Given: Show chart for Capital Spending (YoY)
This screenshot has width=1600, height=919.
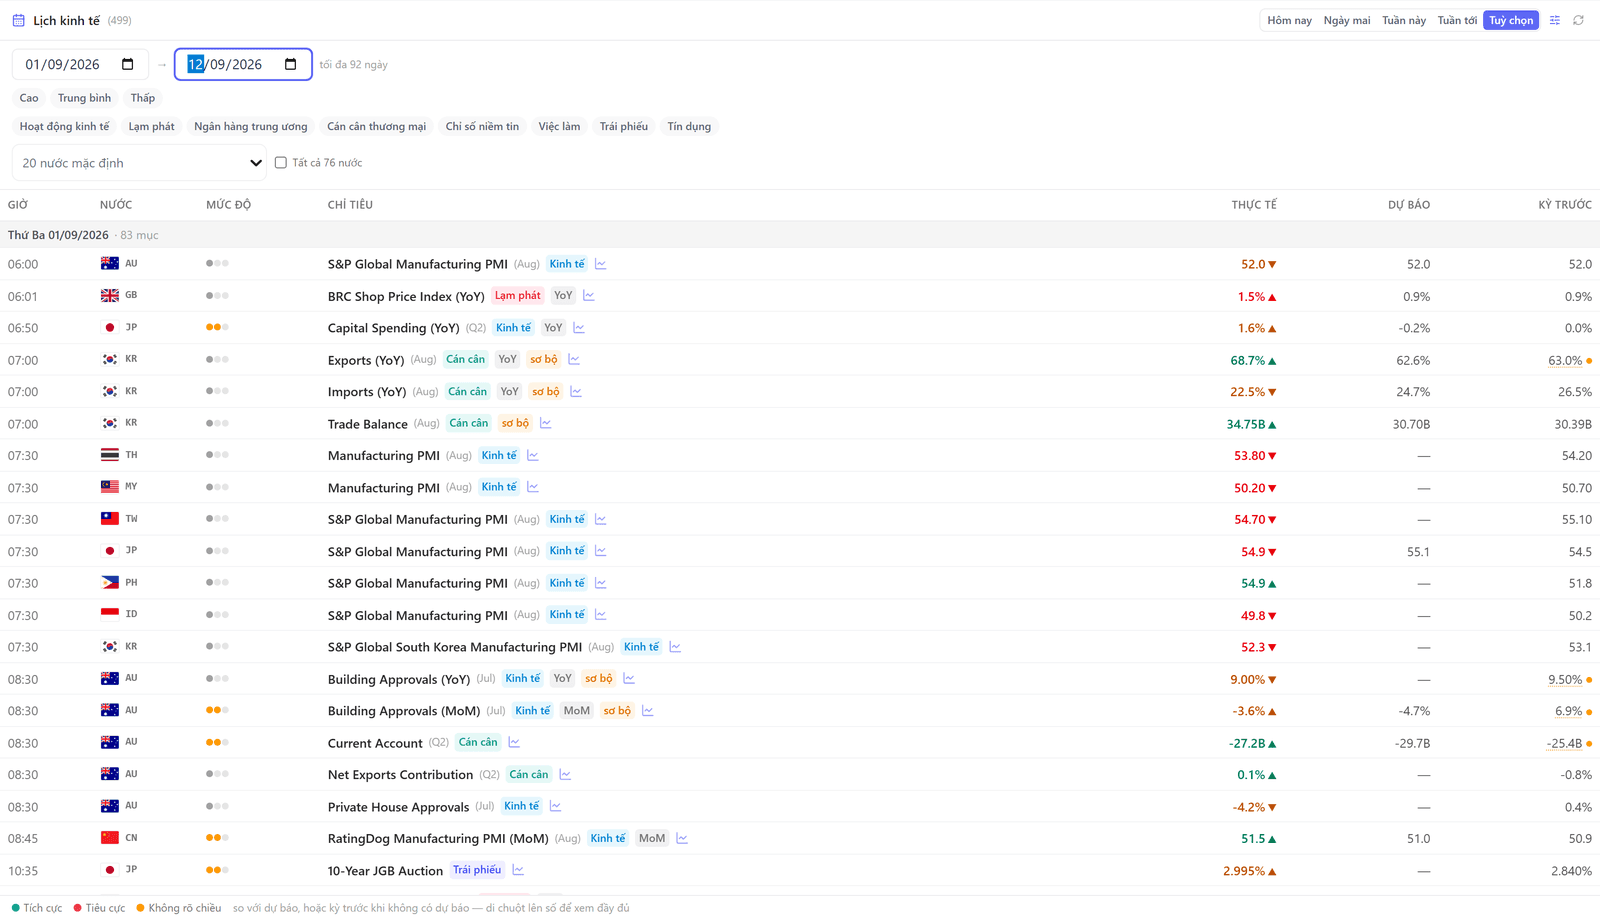Looking at the screenshot, I should pos(579,328).
